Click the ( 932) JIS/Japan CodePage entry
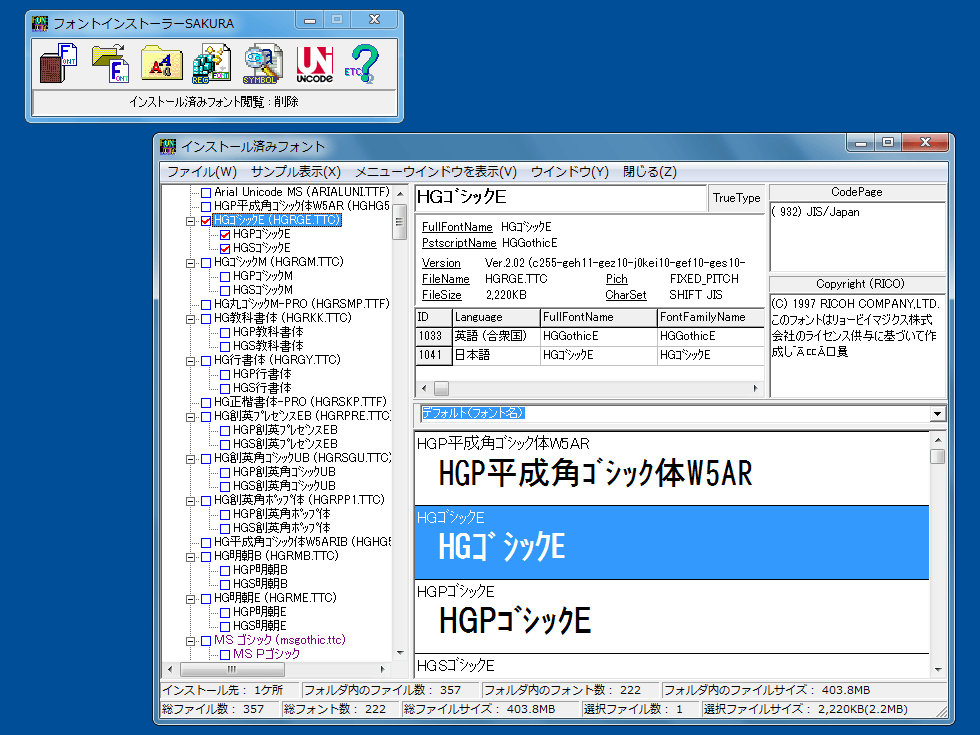The height and width of the screenshot is (735, 980). click(815, 212)
